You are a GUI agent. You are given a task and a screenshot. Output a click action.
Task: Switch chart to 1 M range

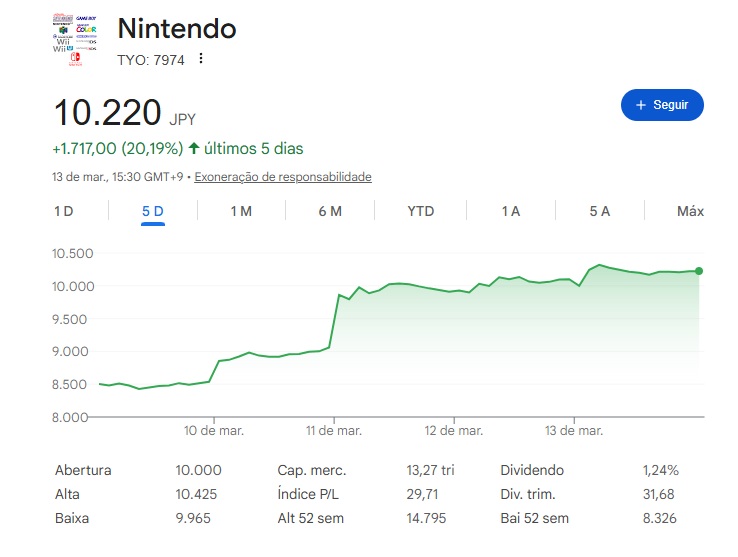click(x=240, y=211)
